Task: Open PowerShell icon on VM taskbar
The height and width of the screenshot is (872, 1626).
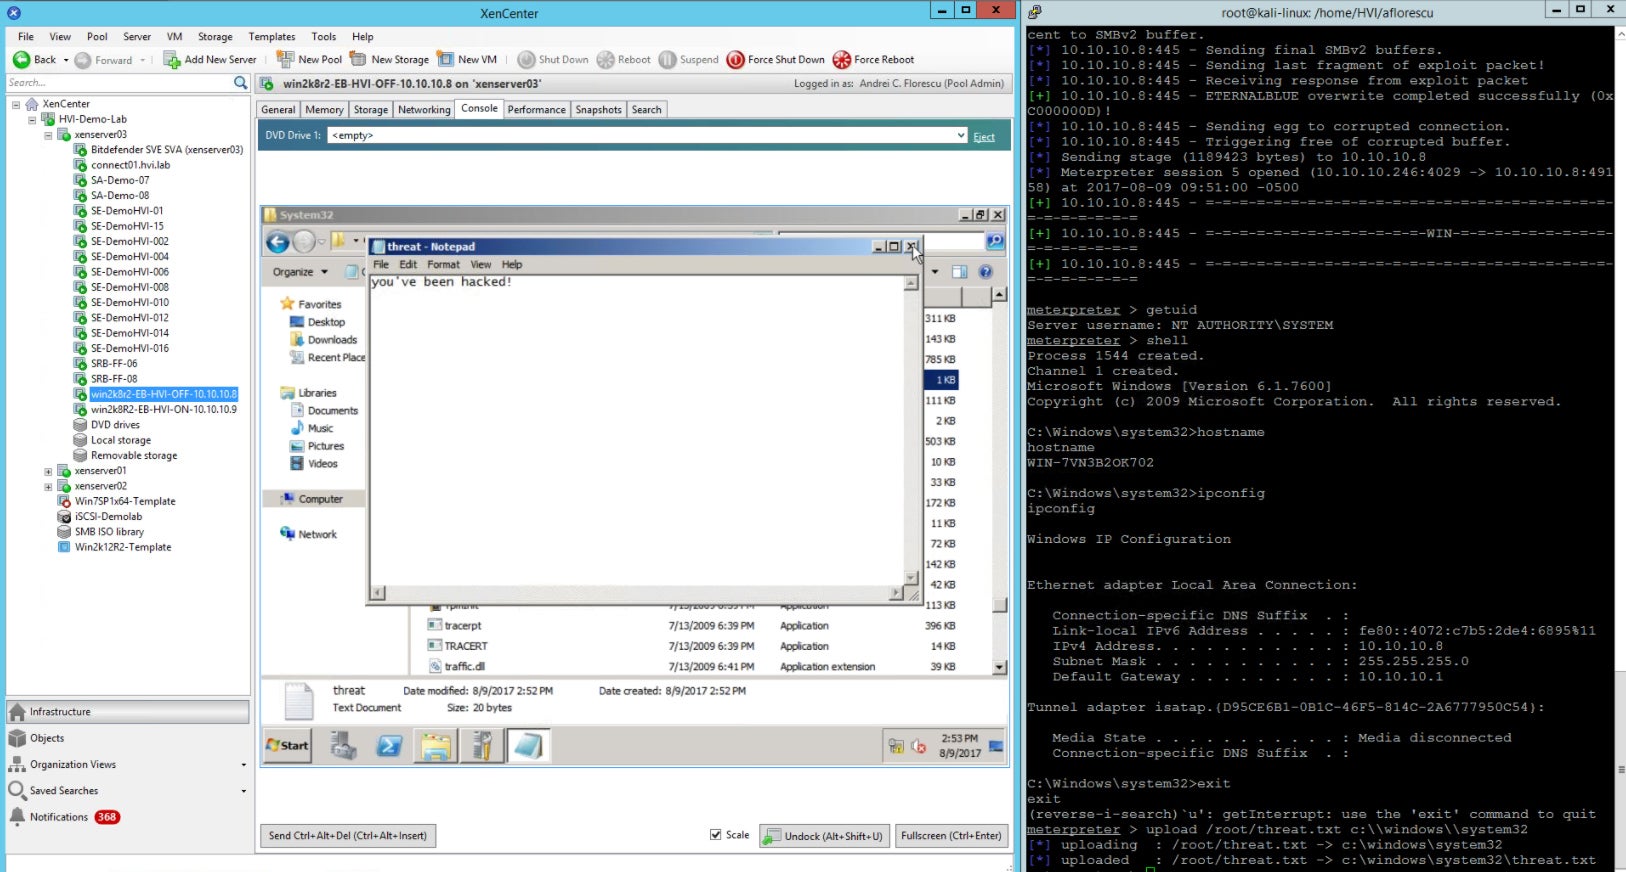Action: click(389, 746)
